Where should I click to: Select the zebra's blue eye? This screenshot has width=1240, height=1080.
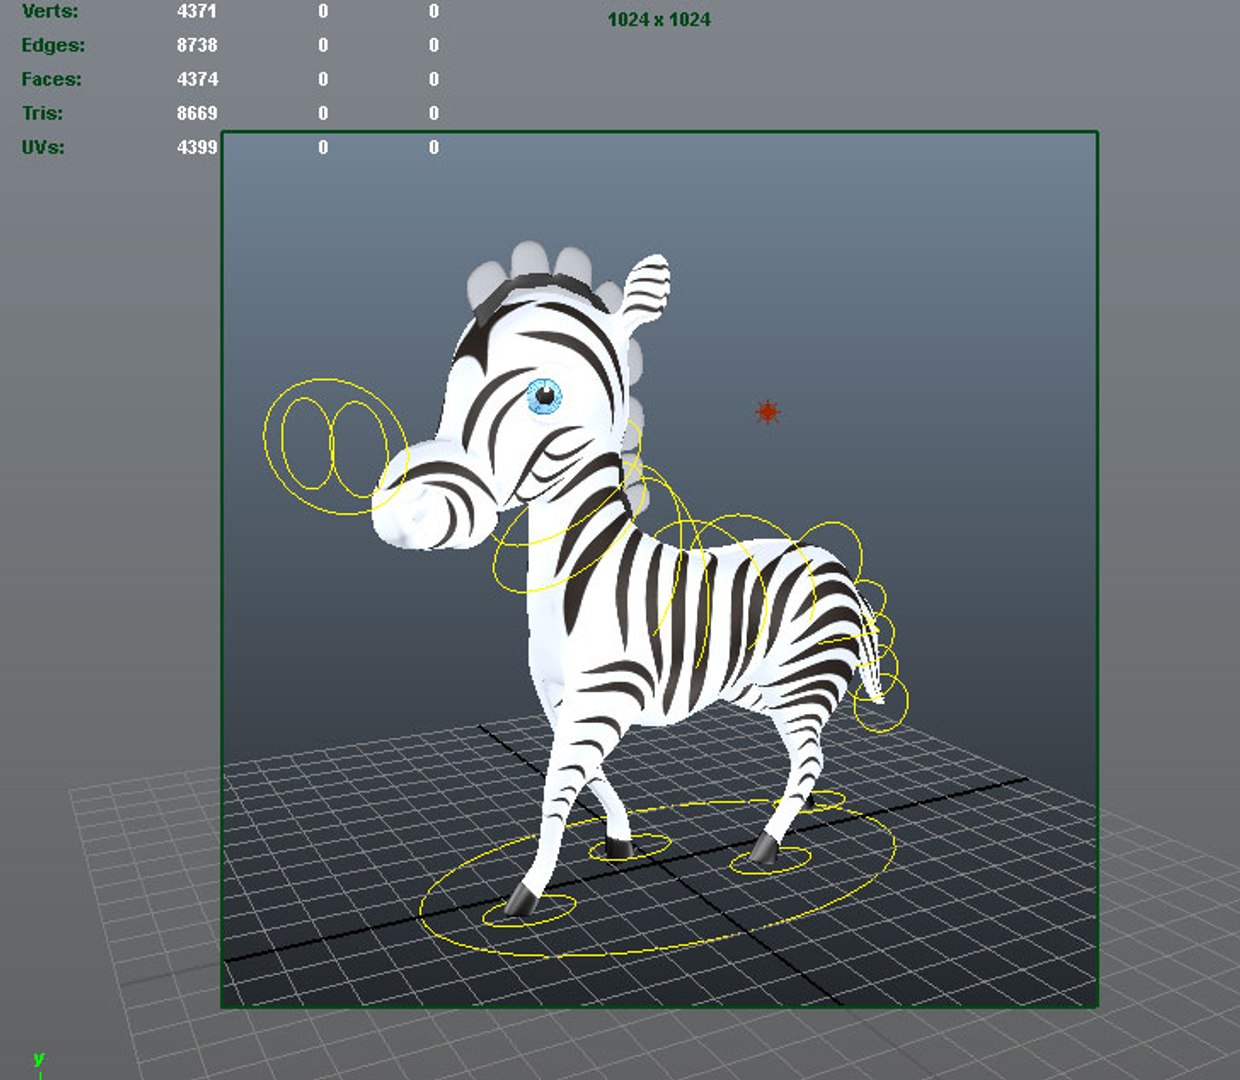[x=544, y=397]
